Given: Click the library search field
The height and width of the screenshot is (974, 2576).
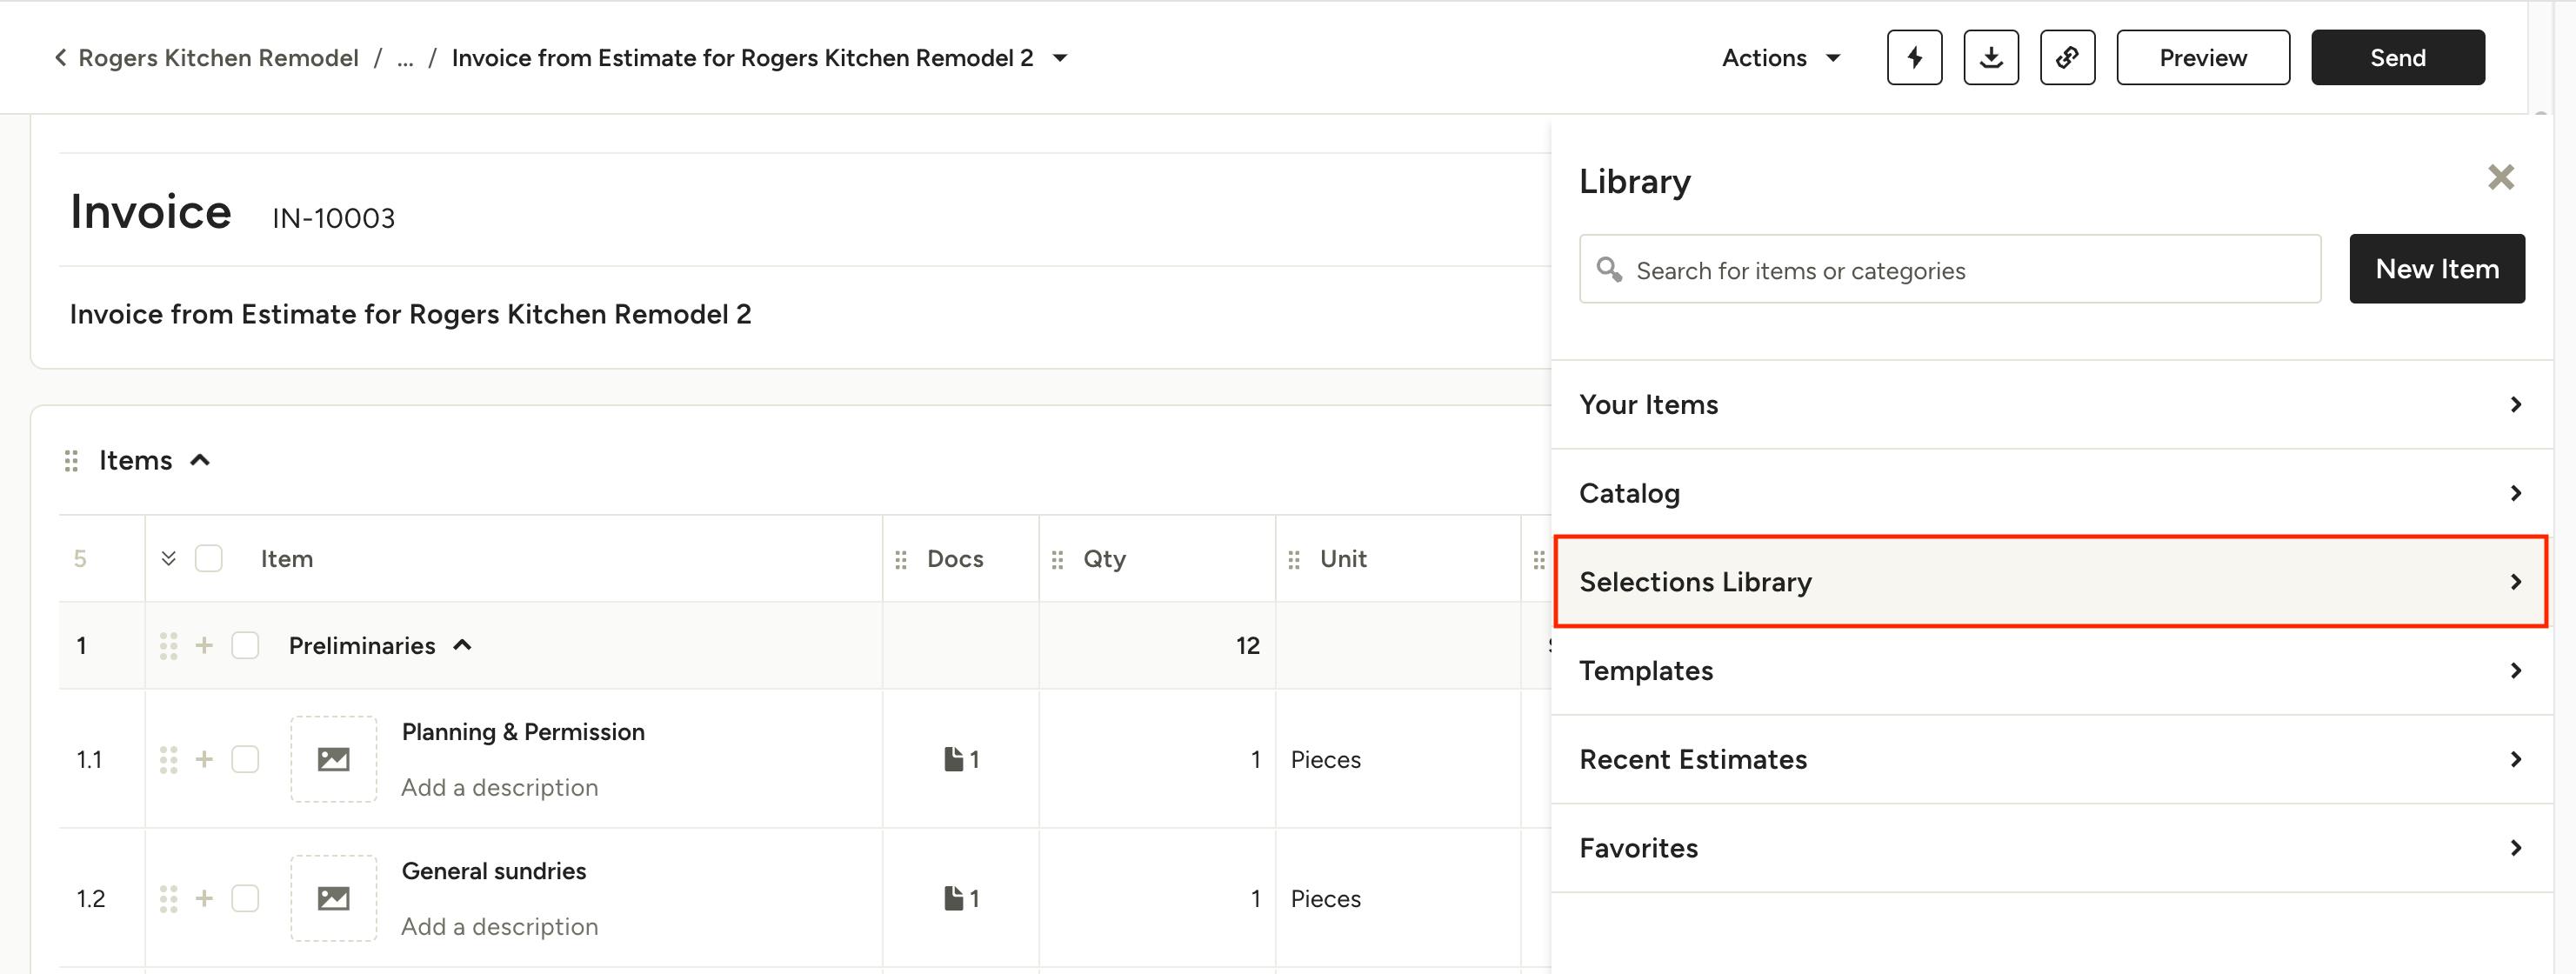Looking at the screenshot, I should (1950, 270).
